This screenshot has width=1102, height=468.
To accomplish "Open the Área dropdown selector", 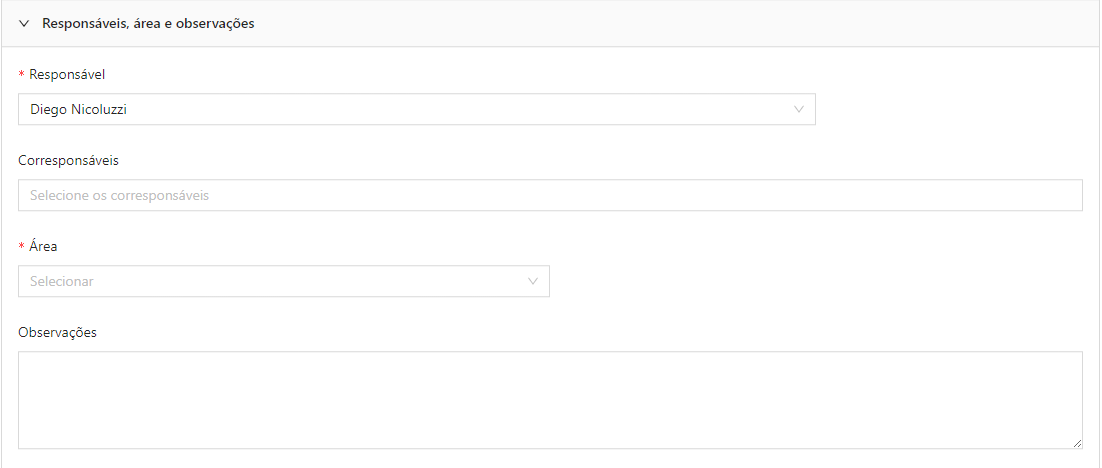I will point(284,281).
